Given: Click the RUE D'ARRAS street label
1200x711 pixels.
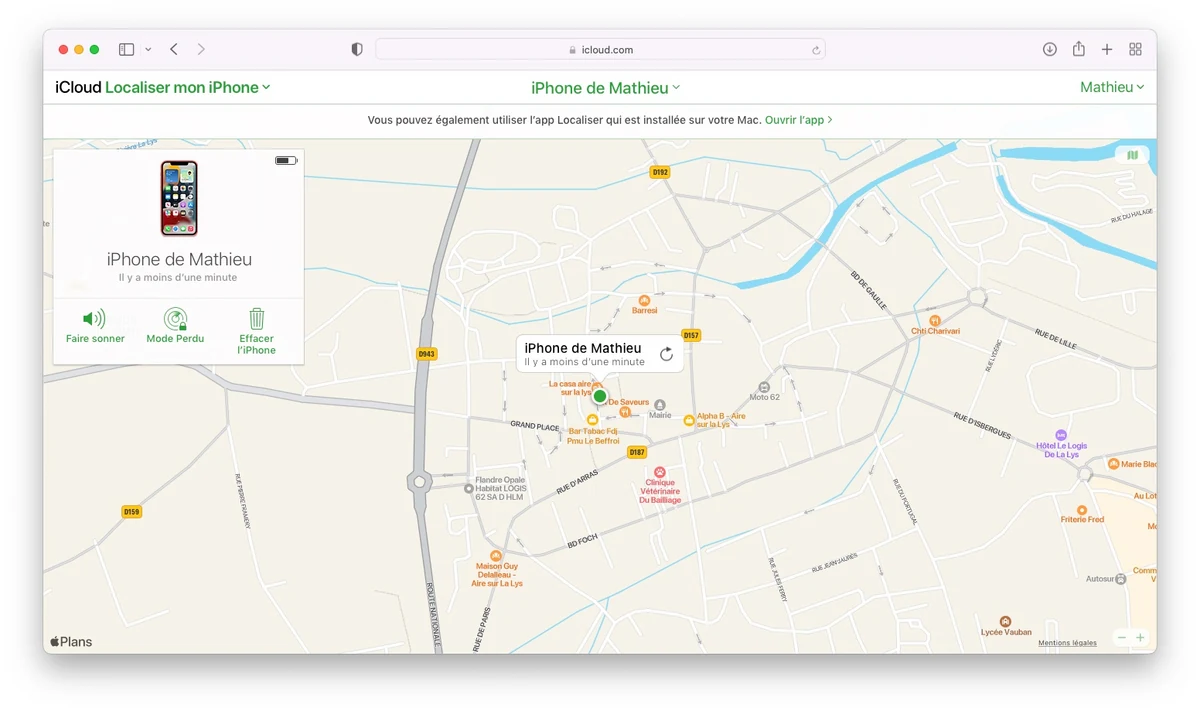Looking at the screenshot, I should tap(575, 482).
